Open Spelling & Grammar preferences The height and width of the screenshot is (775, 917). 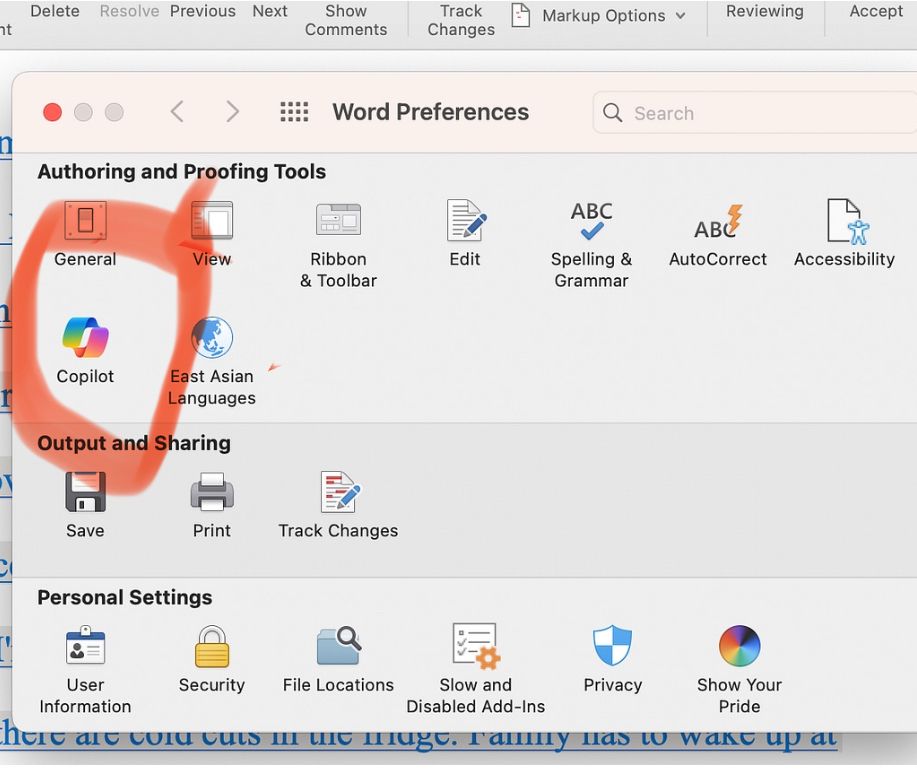point(591,244)
